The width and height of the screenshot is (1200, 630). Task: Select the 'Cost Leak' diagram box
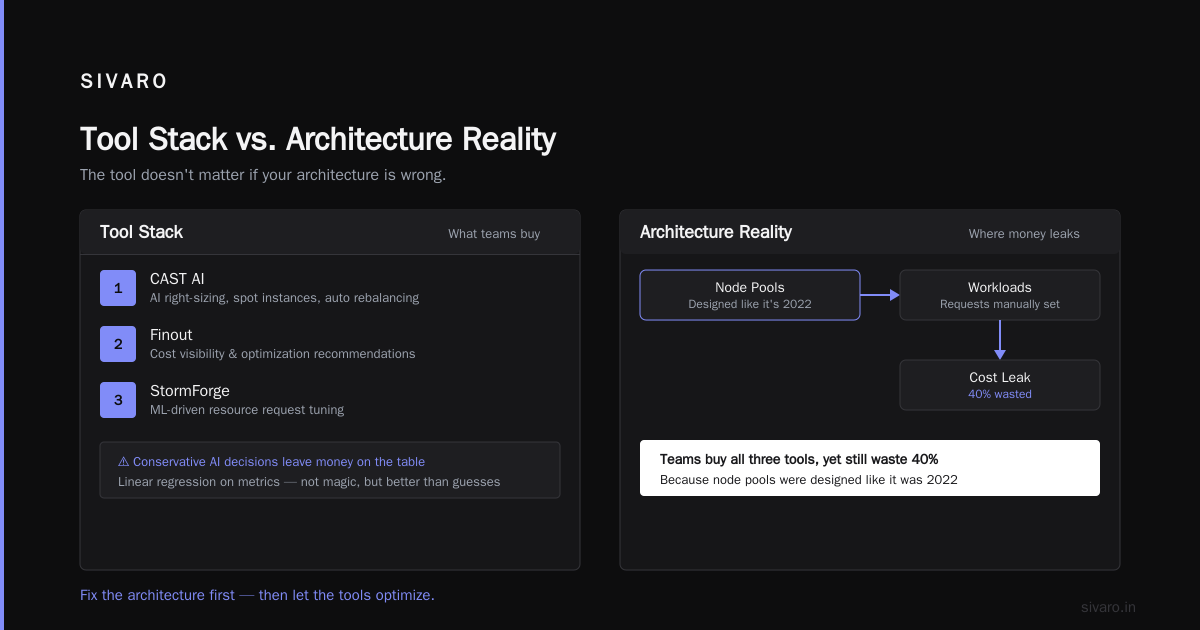pyautogui.click(x=1000, y=385)
